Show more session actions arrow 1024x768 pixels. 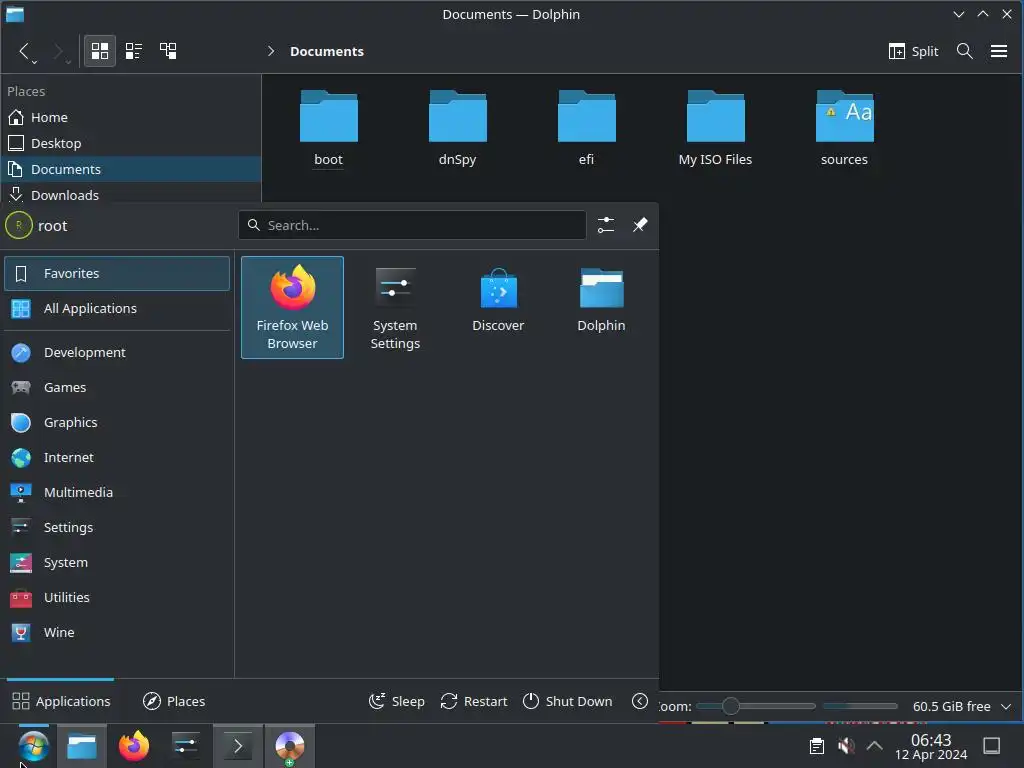click(x=640, y=701)
